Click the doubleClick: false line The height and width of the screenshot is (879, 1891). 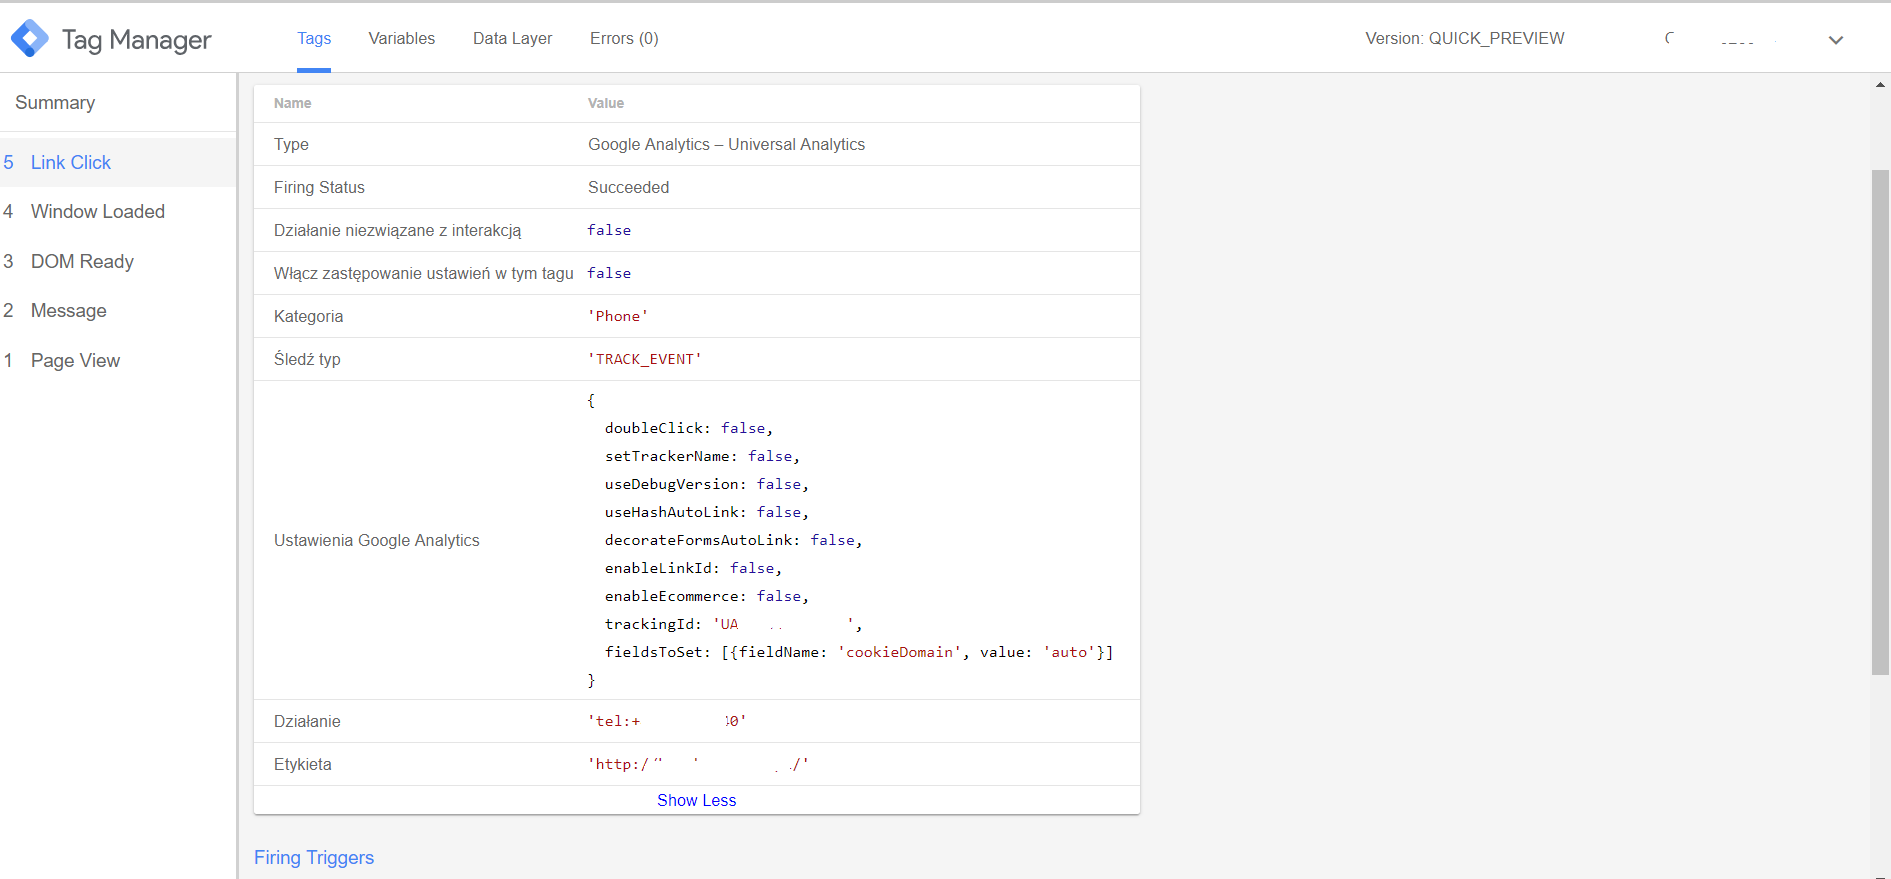[x=689, y=428]
